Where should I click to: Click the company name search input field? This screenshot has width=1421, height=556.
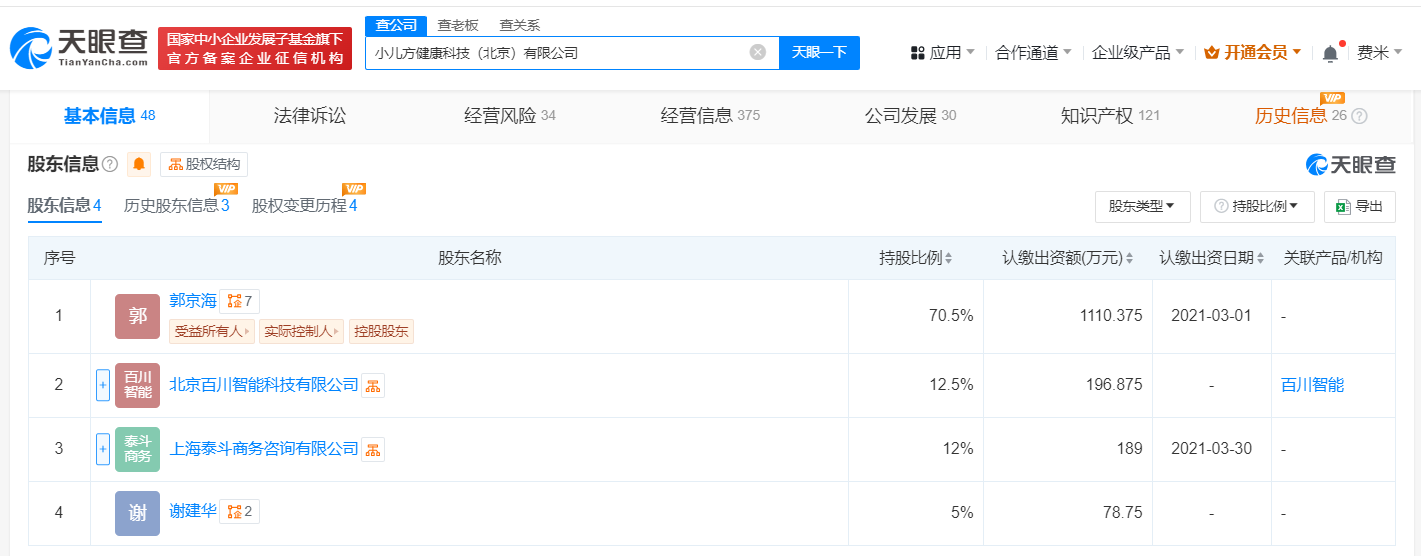click(557, 53)
